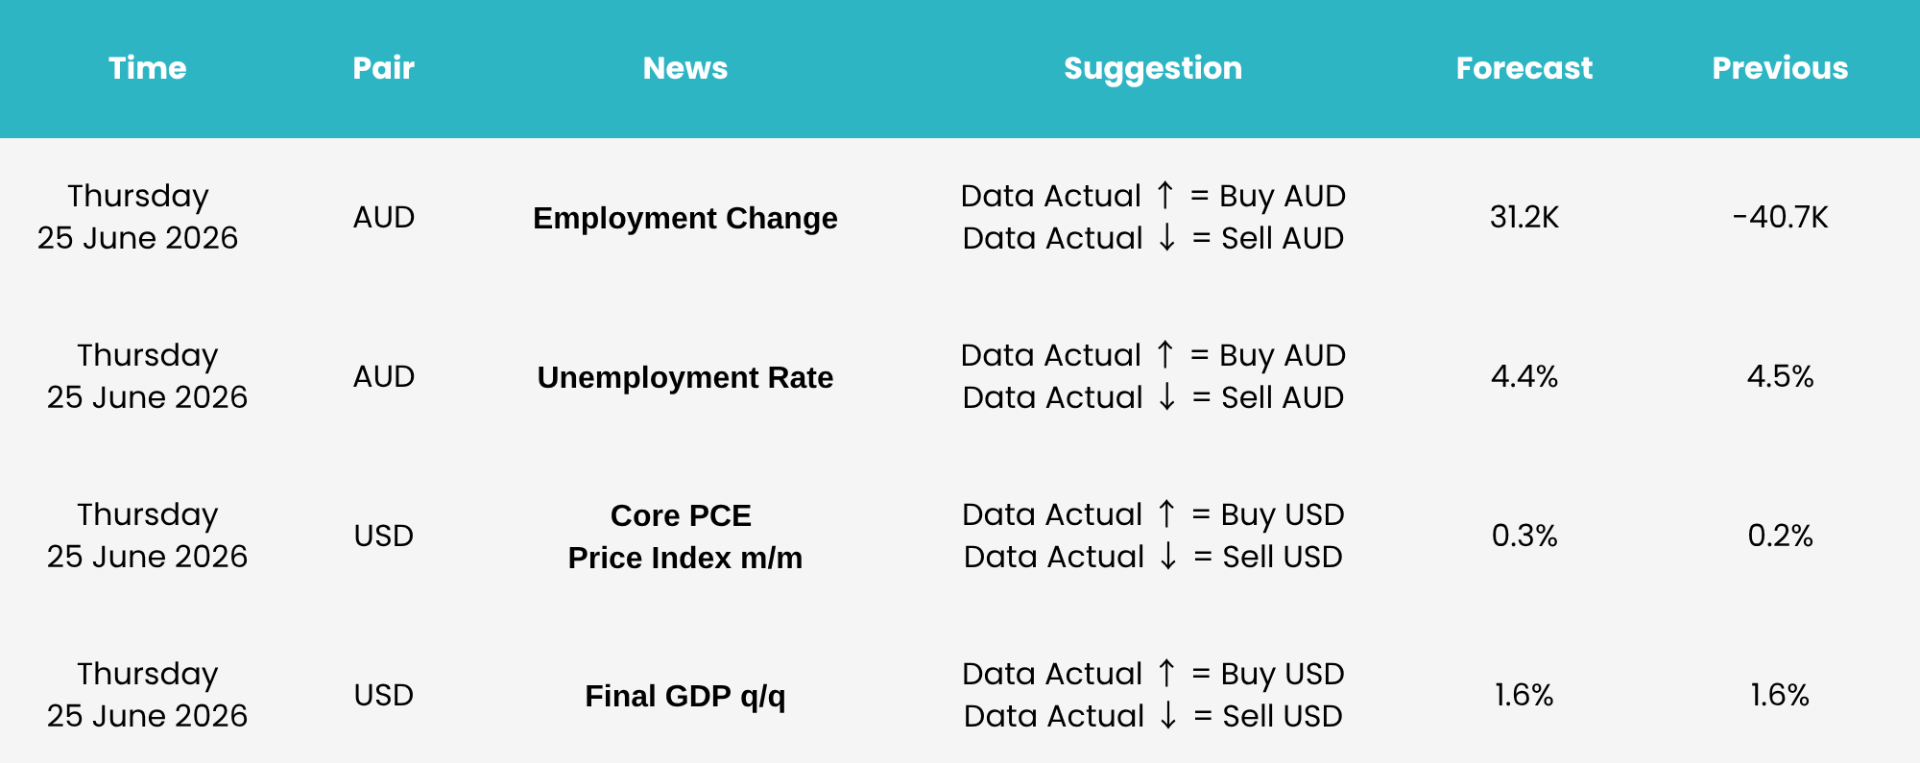The width and height of the screenshot is (1920, 763).
Task: Select the News column header
Action: click(x=685, y=68)
